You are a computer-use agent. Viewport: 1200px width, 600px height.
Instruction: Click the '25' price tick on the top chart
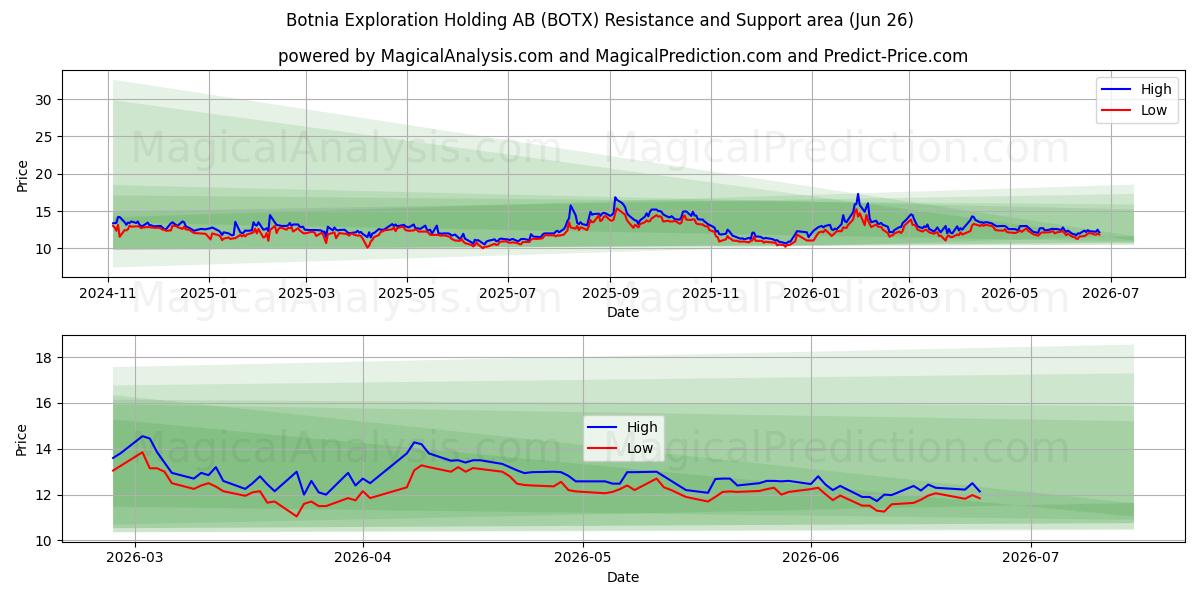(46, 137)
